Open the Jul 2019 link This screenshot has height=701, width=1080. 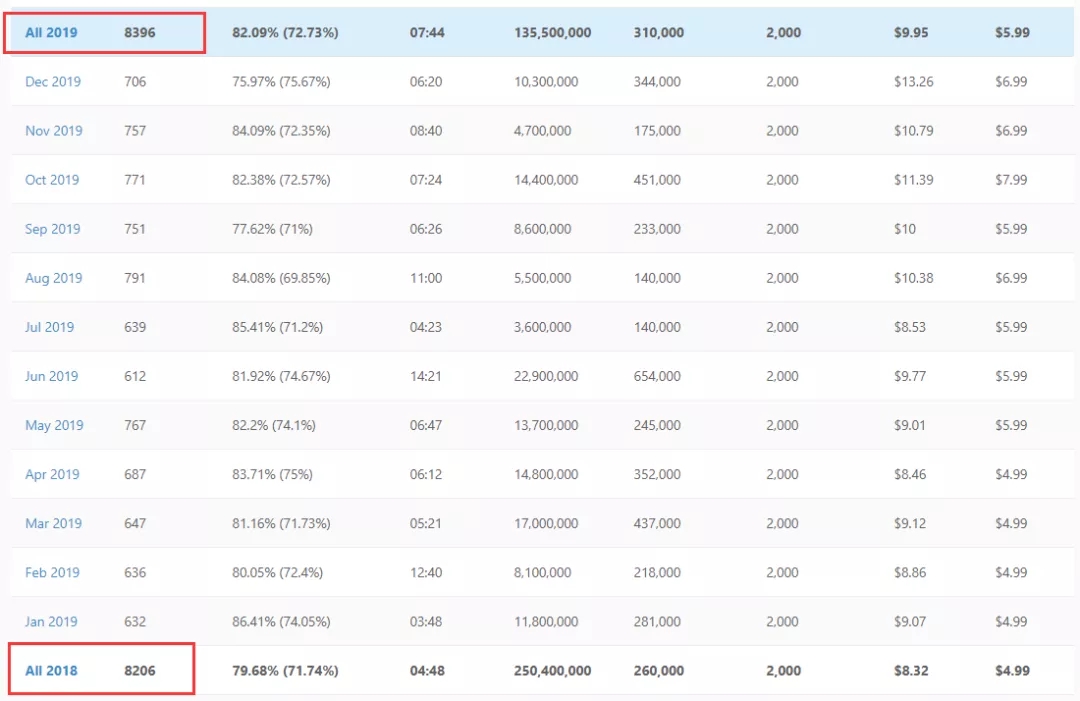coord(50,327)
